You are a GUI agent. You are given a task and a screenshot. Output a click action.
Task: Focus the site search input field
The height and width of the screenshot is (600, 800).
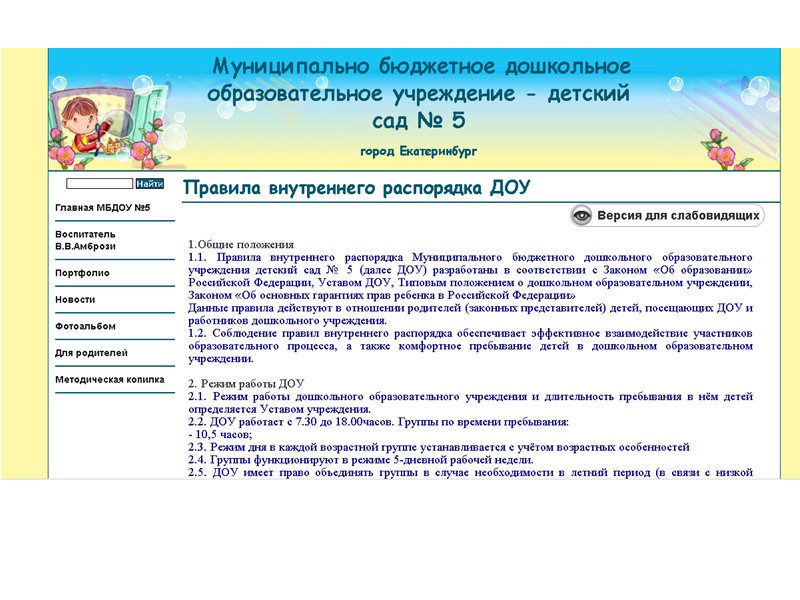click(x=99, y=184)
